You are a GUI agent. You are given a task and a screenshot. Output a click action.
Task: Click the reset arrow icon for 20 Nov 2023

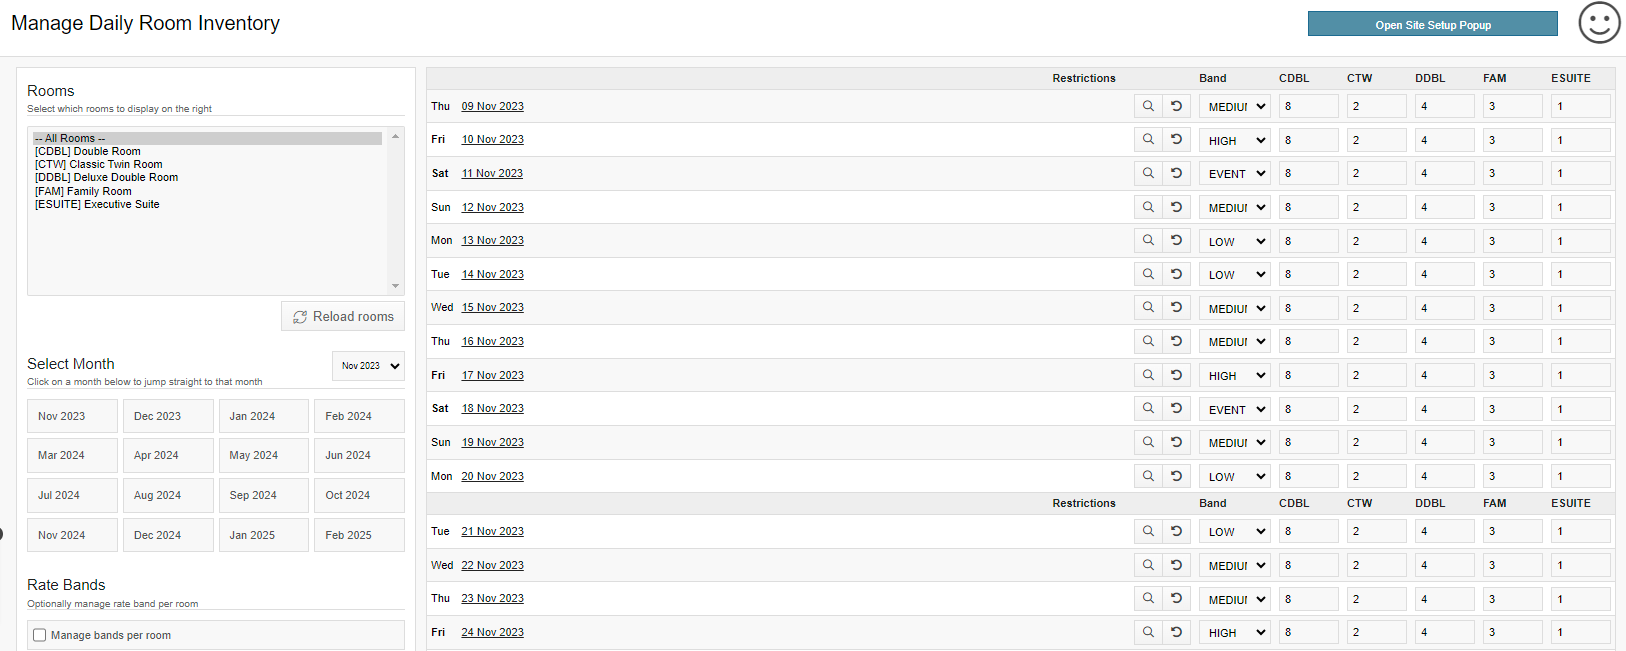click(x=1176, y=476)
